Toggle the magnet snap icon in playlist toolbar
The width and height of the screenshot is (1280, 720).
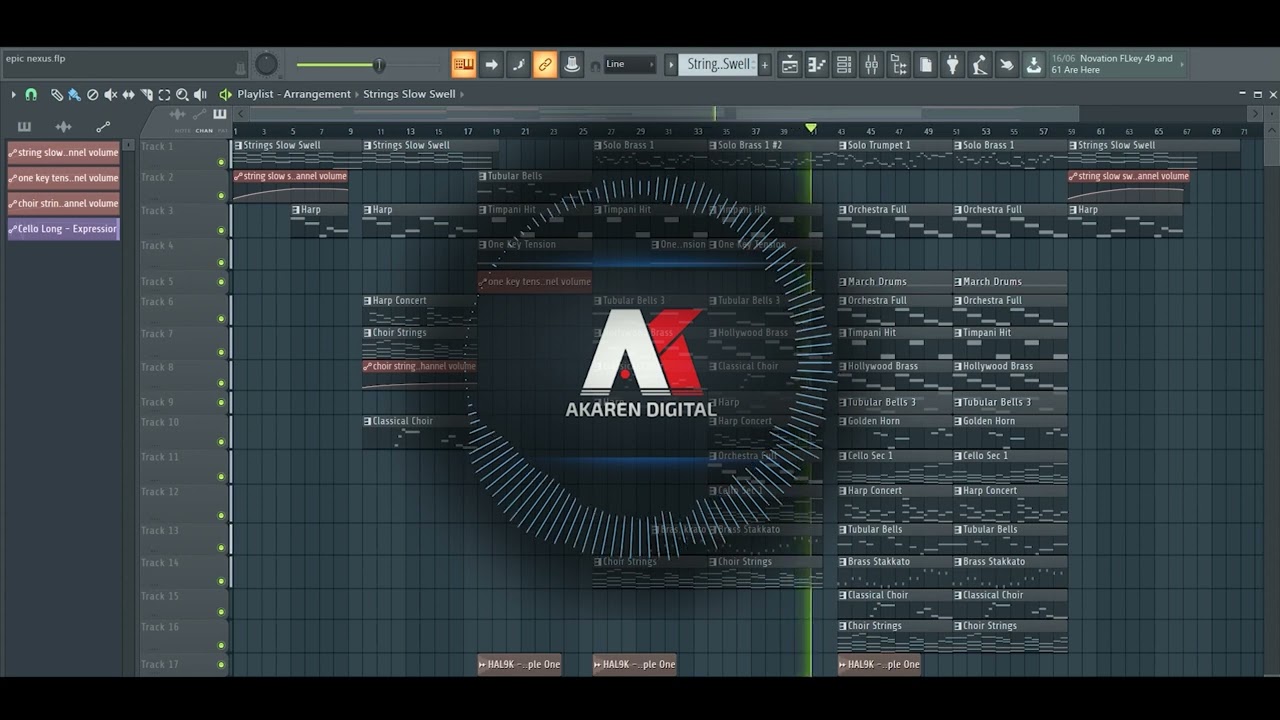[x=31, y=94]
